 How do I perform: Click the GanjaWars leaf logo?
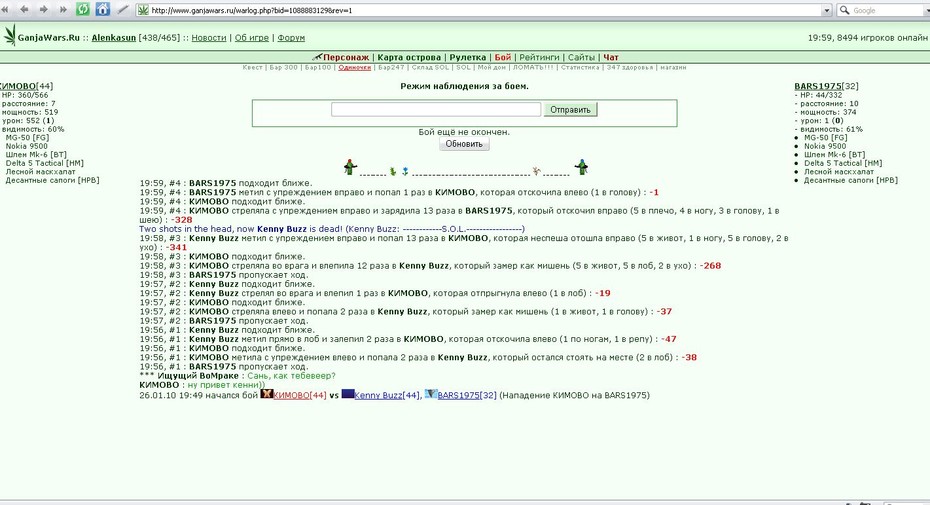(x=9, y=35)
